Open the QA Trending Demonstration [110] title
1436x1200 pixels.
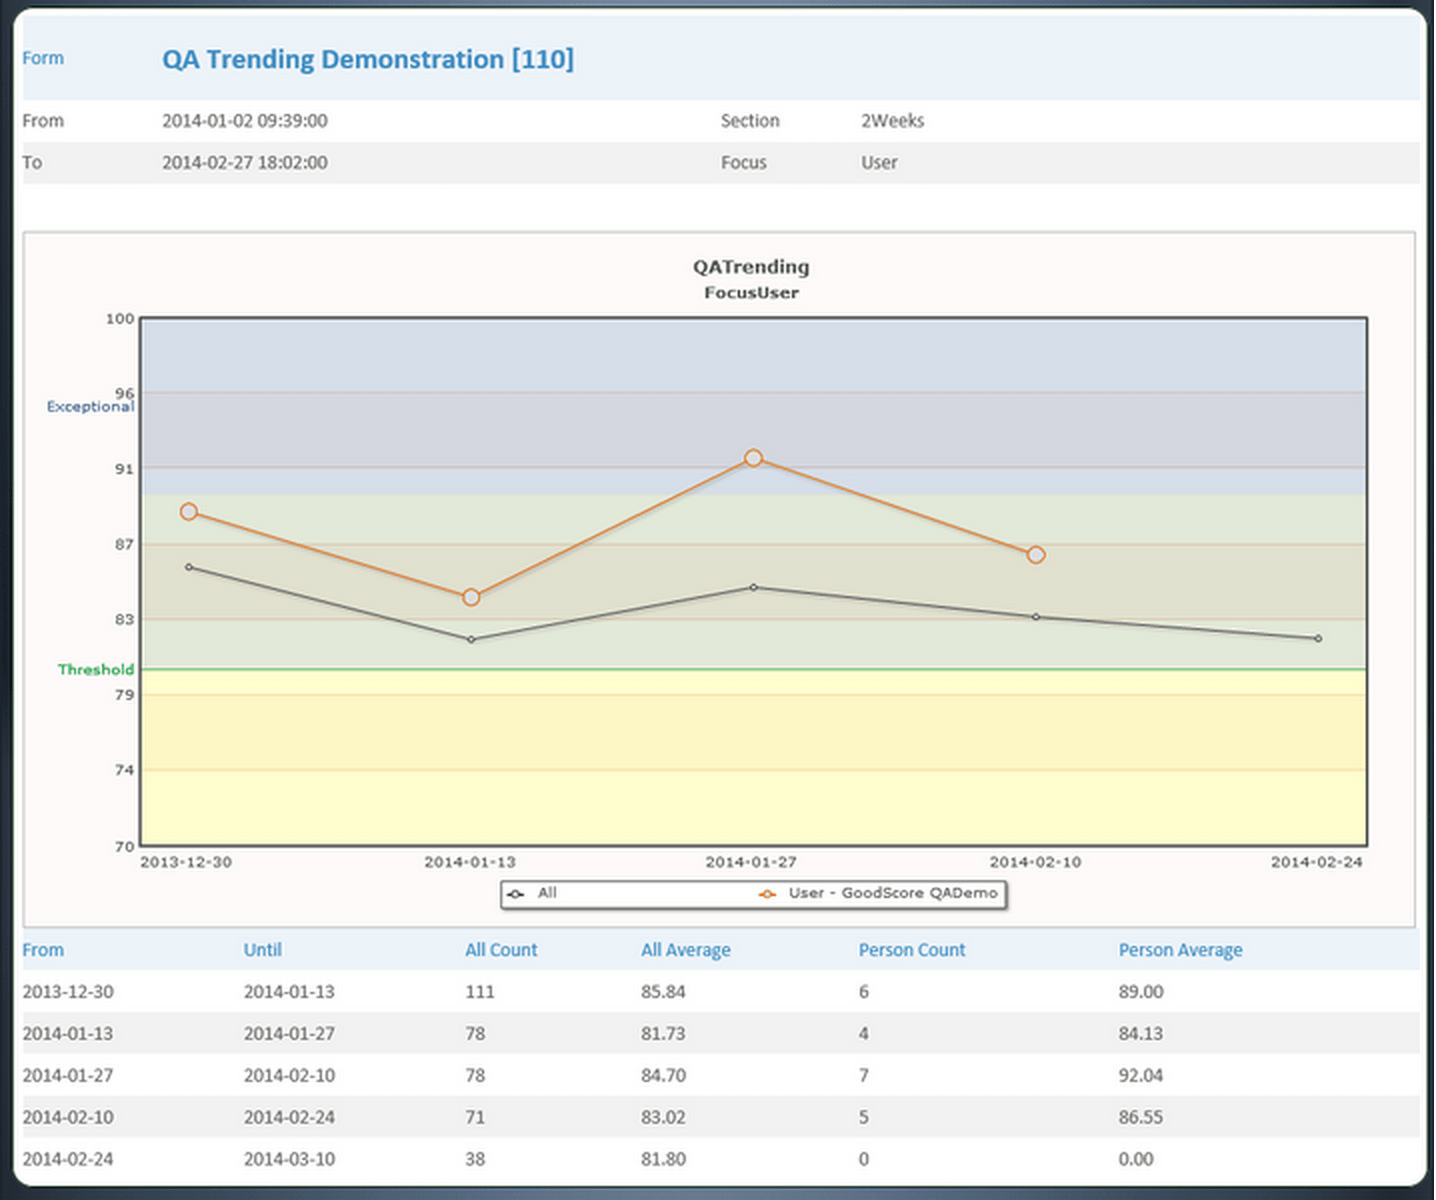368,60
